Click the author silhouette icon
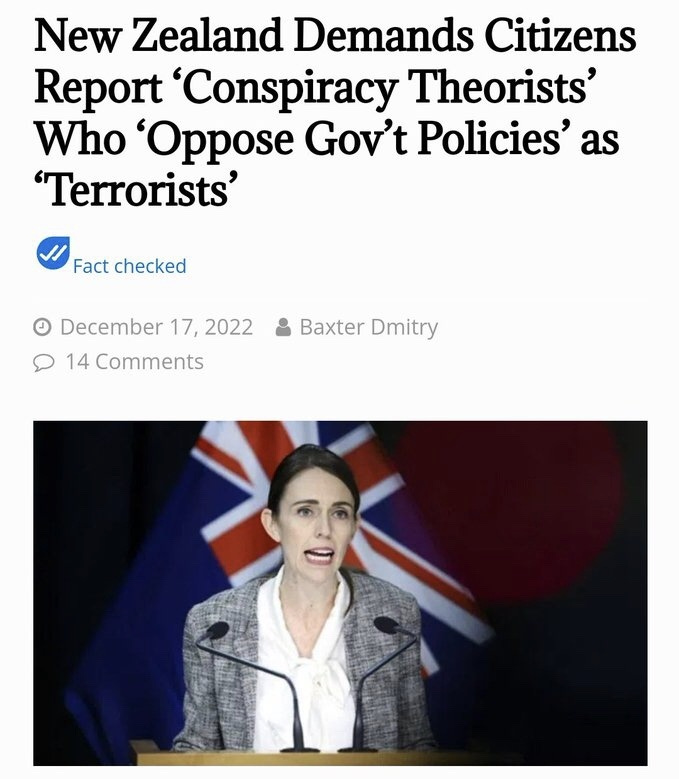Viewport: 679px width, 779px height. point(283,327)
